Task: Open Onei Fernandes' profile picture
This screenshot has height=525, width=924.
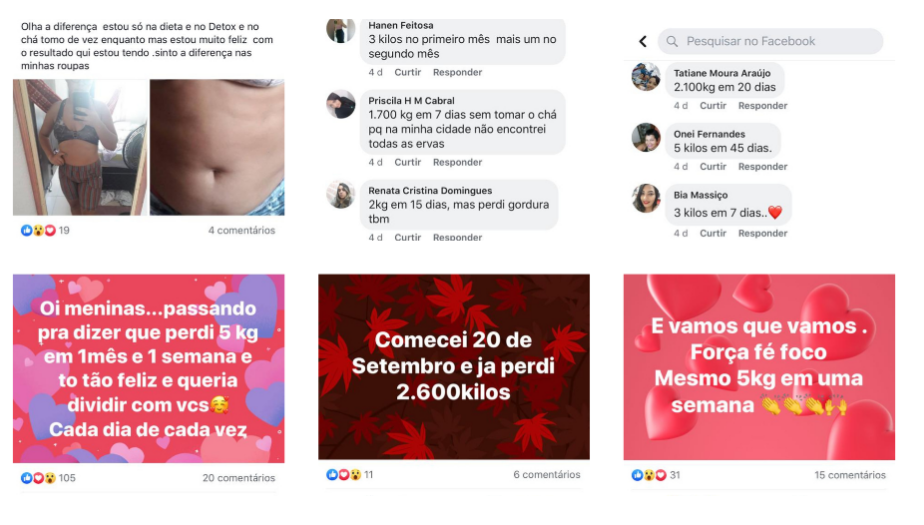Action: [646, 137]
